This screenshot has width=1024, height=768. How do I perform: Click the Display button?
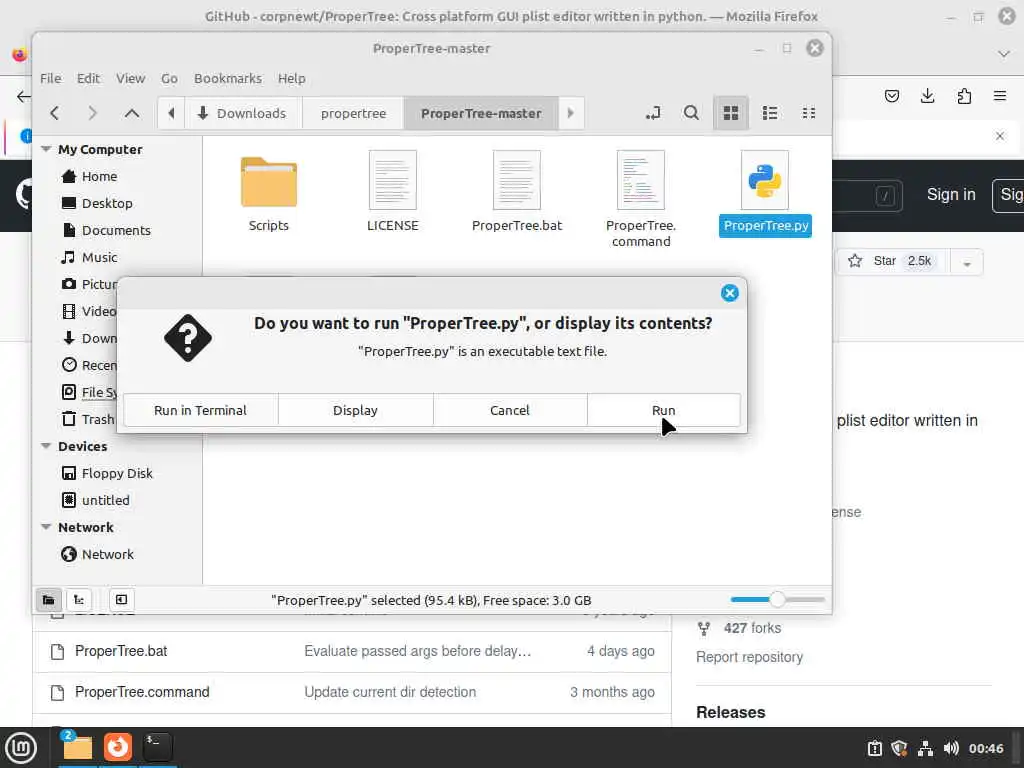(355, 410)
